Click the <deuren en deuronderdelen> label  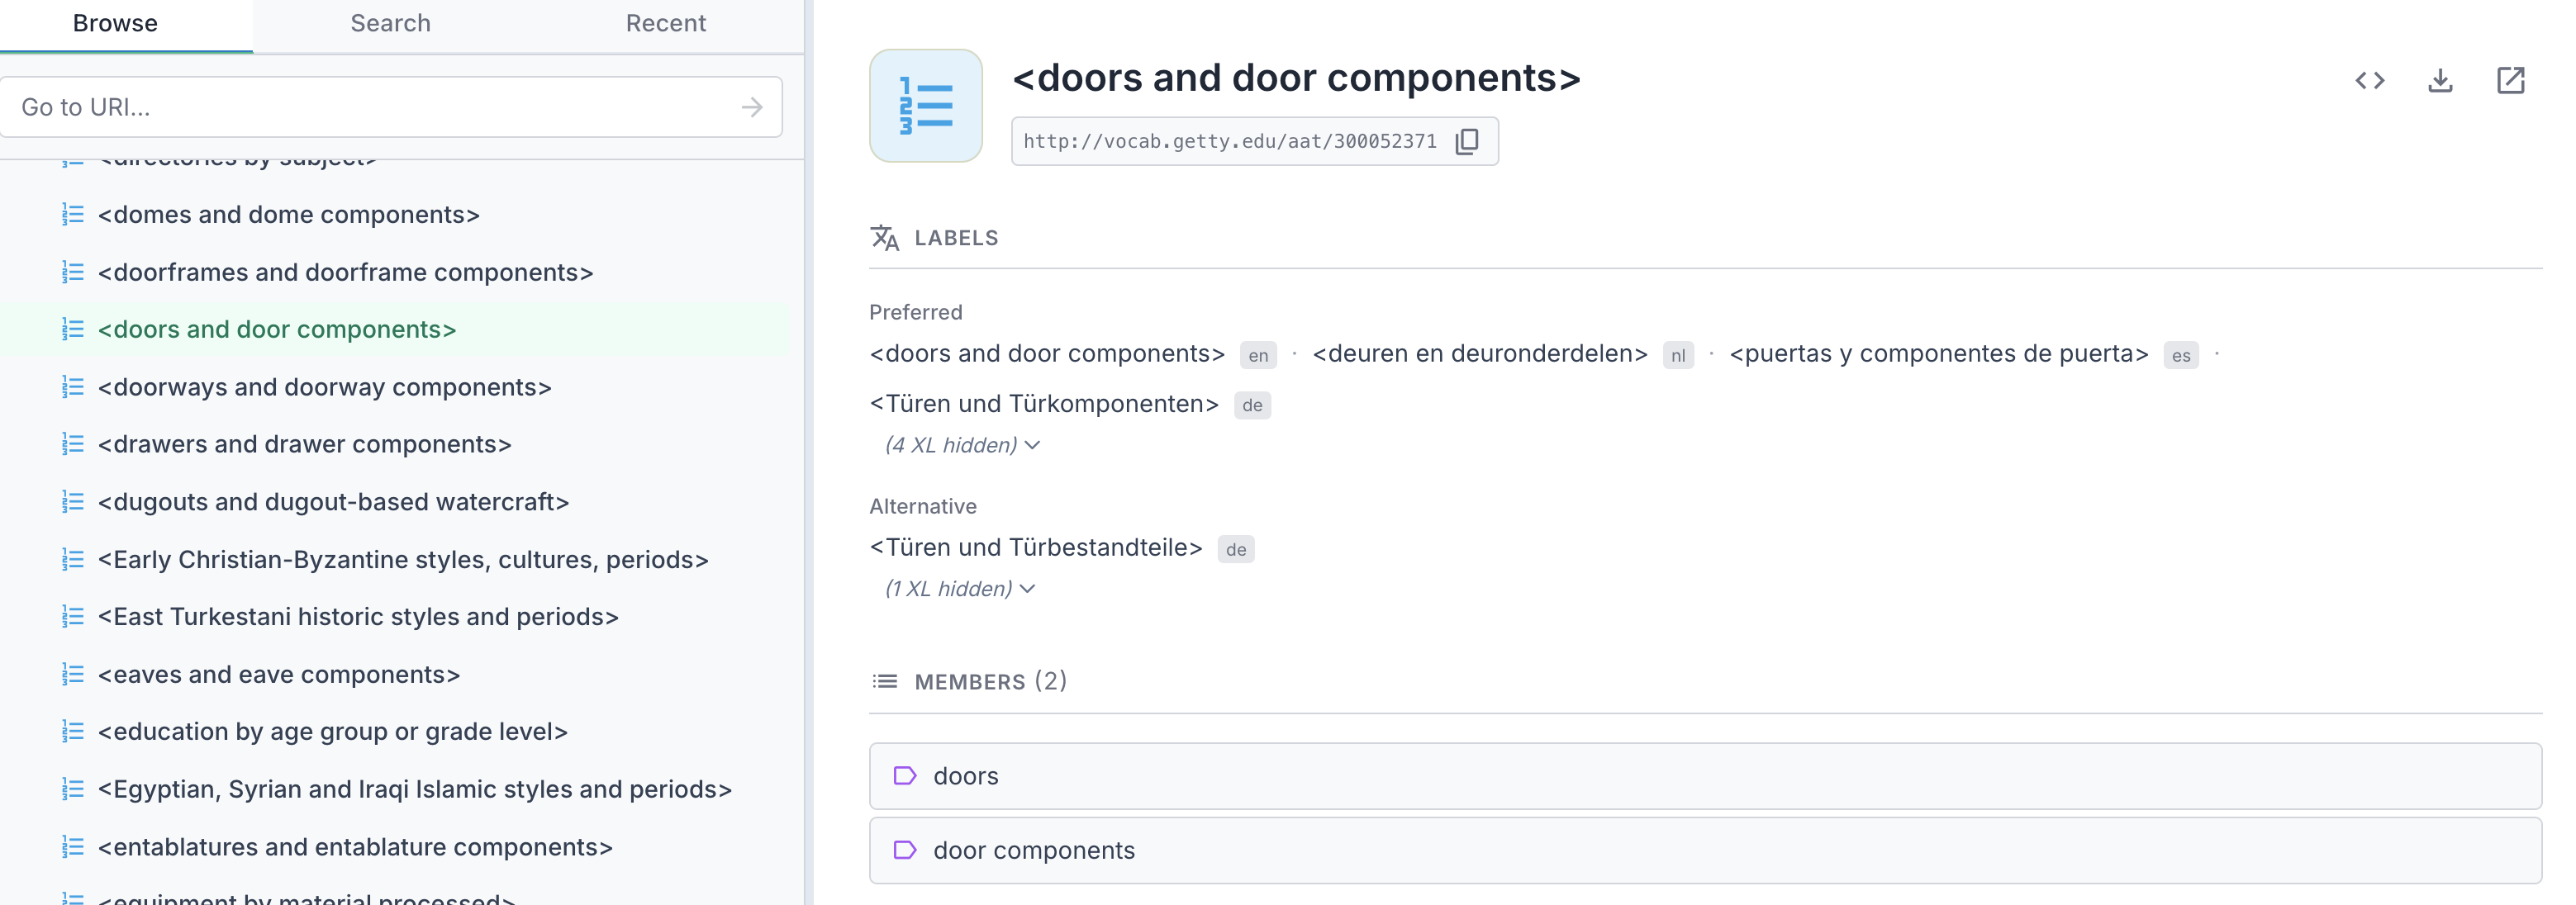pos(1480,354)
